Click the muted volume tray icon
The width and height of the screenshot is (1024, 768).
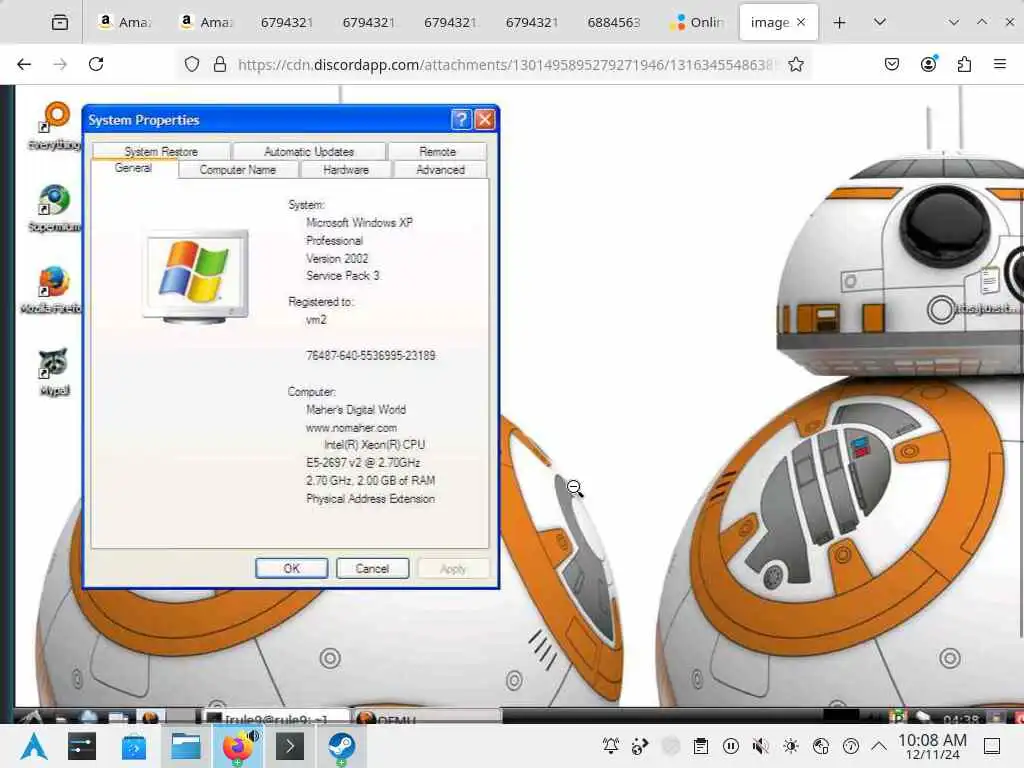click(761, 746)
